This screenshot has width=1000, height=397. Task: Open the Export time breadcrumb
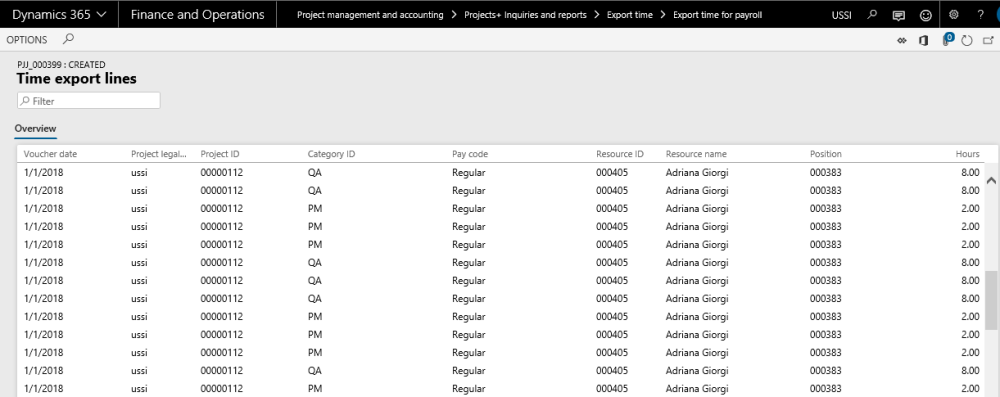click(629, 15)
